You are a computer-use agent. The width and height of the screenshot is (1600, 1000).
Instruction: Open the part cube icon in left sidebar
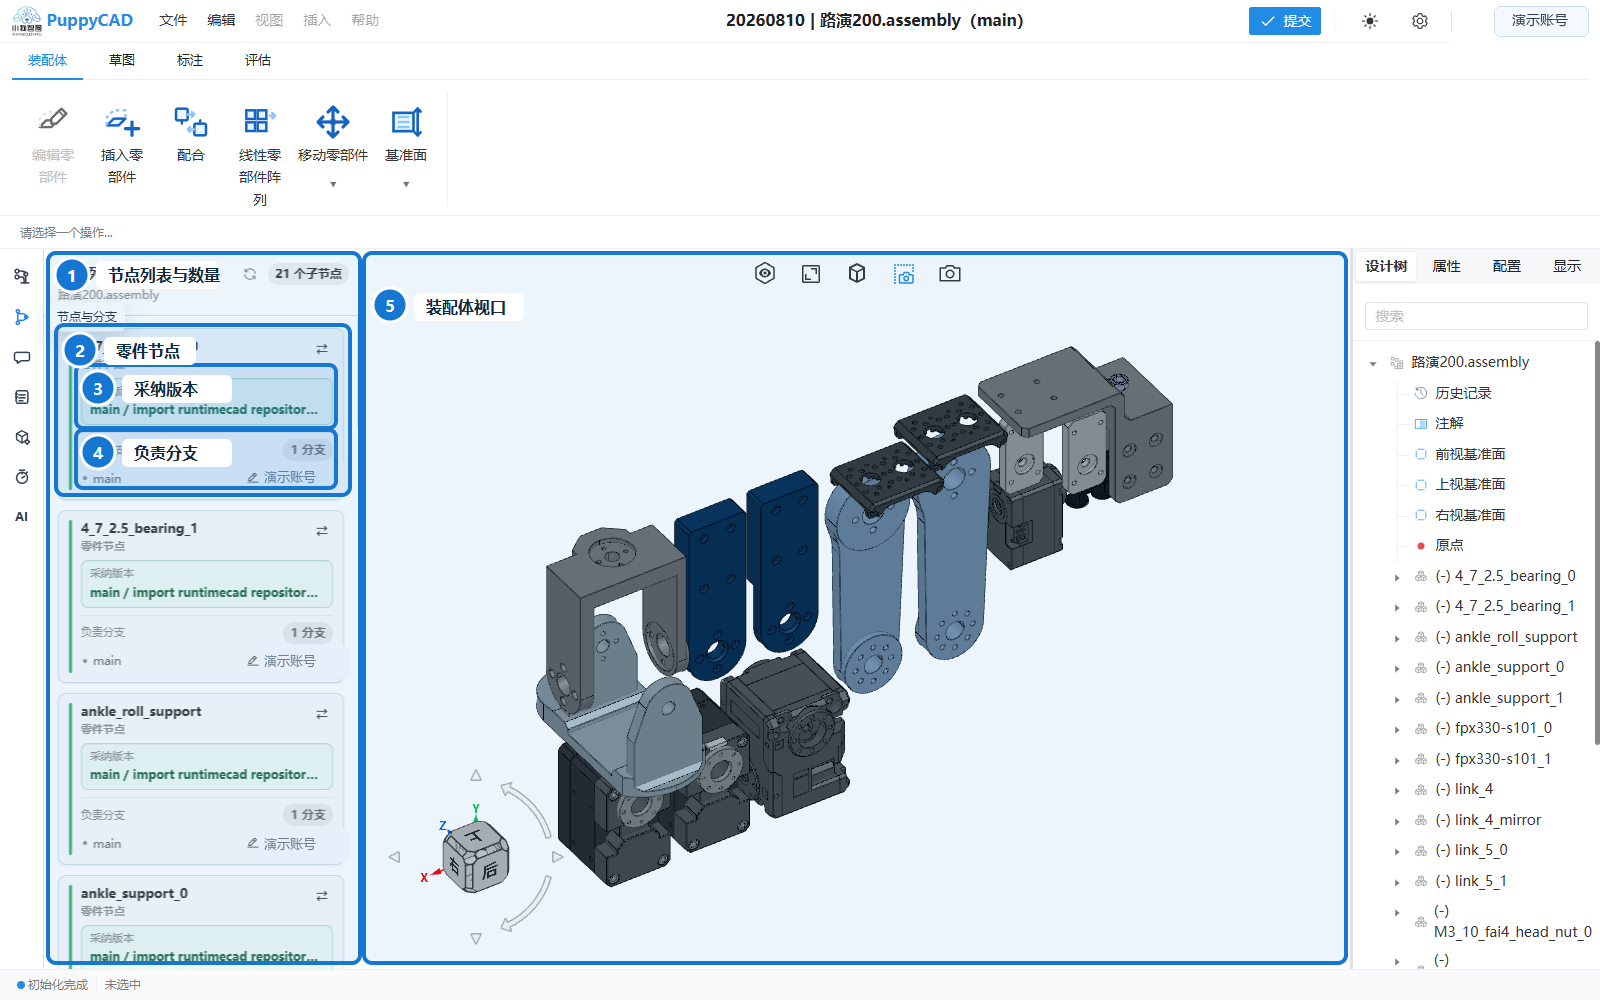22,437
